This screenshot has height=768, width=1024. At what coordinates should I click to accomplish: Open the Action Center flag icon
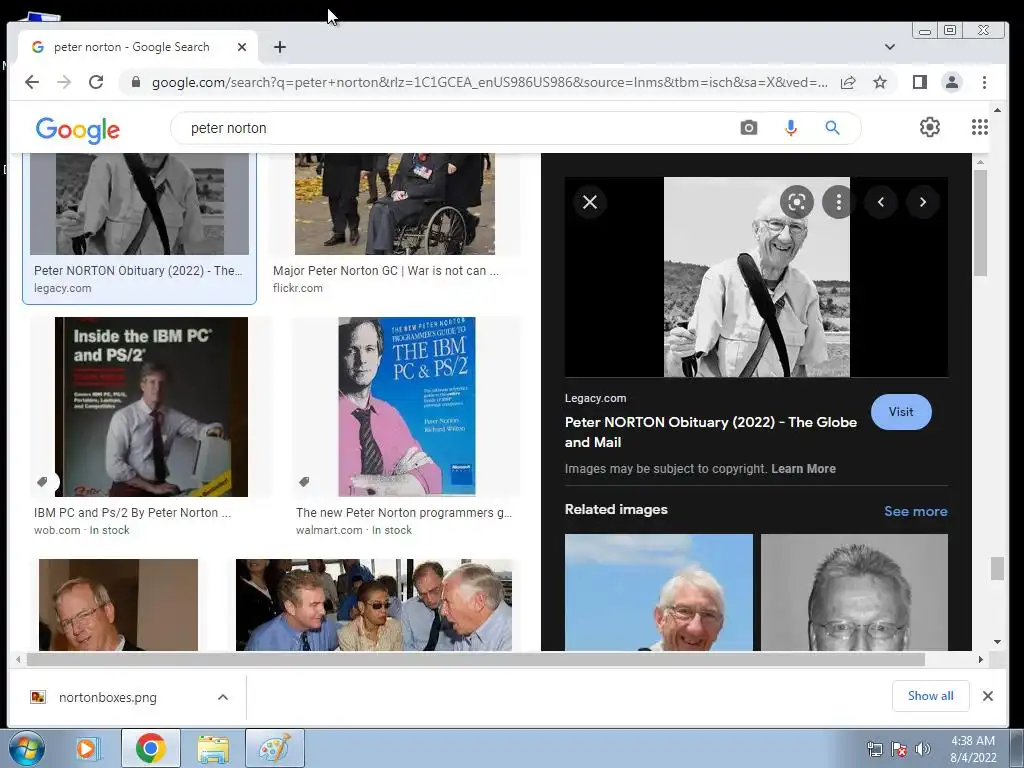(899, 748)
